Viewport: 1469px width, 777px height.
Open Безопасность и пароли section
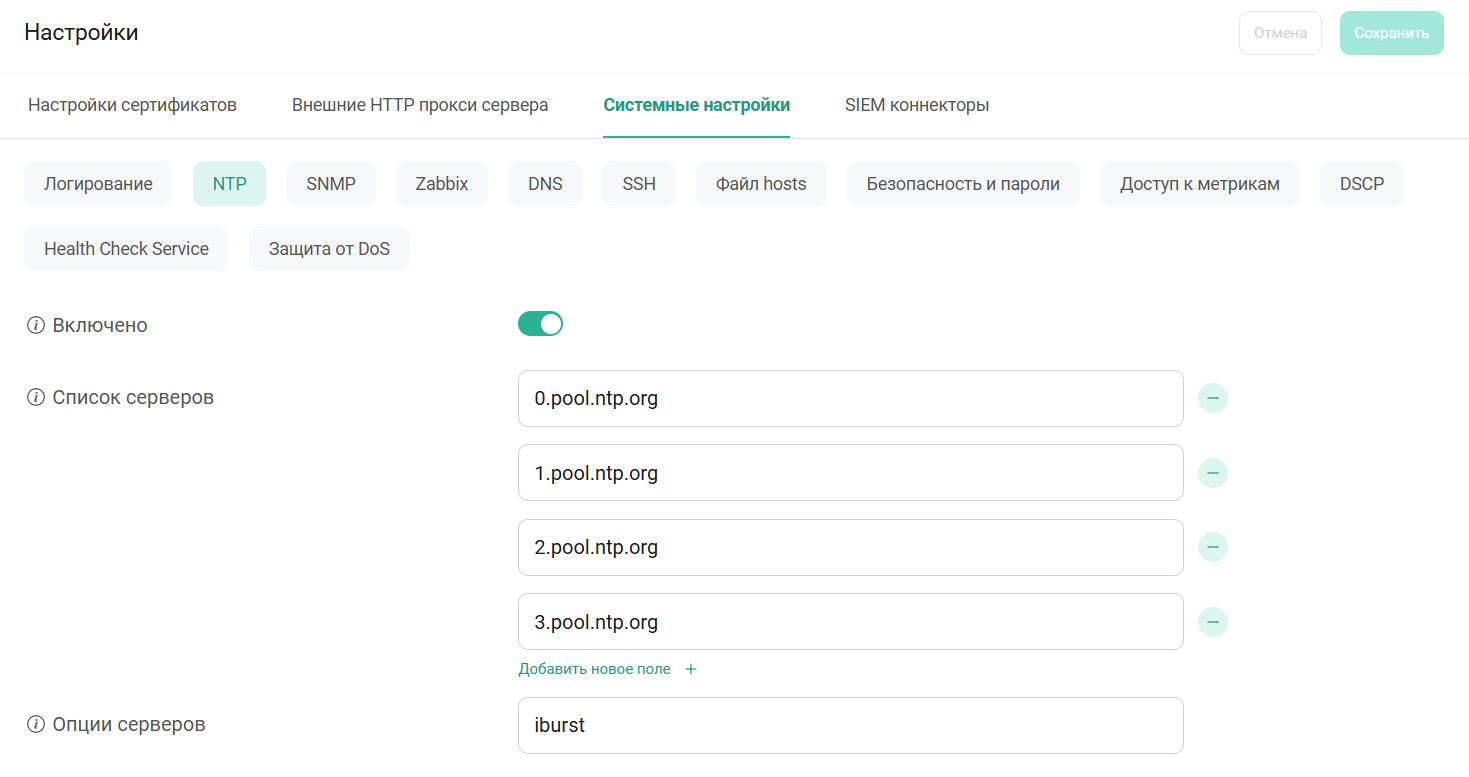coord(962,184)
